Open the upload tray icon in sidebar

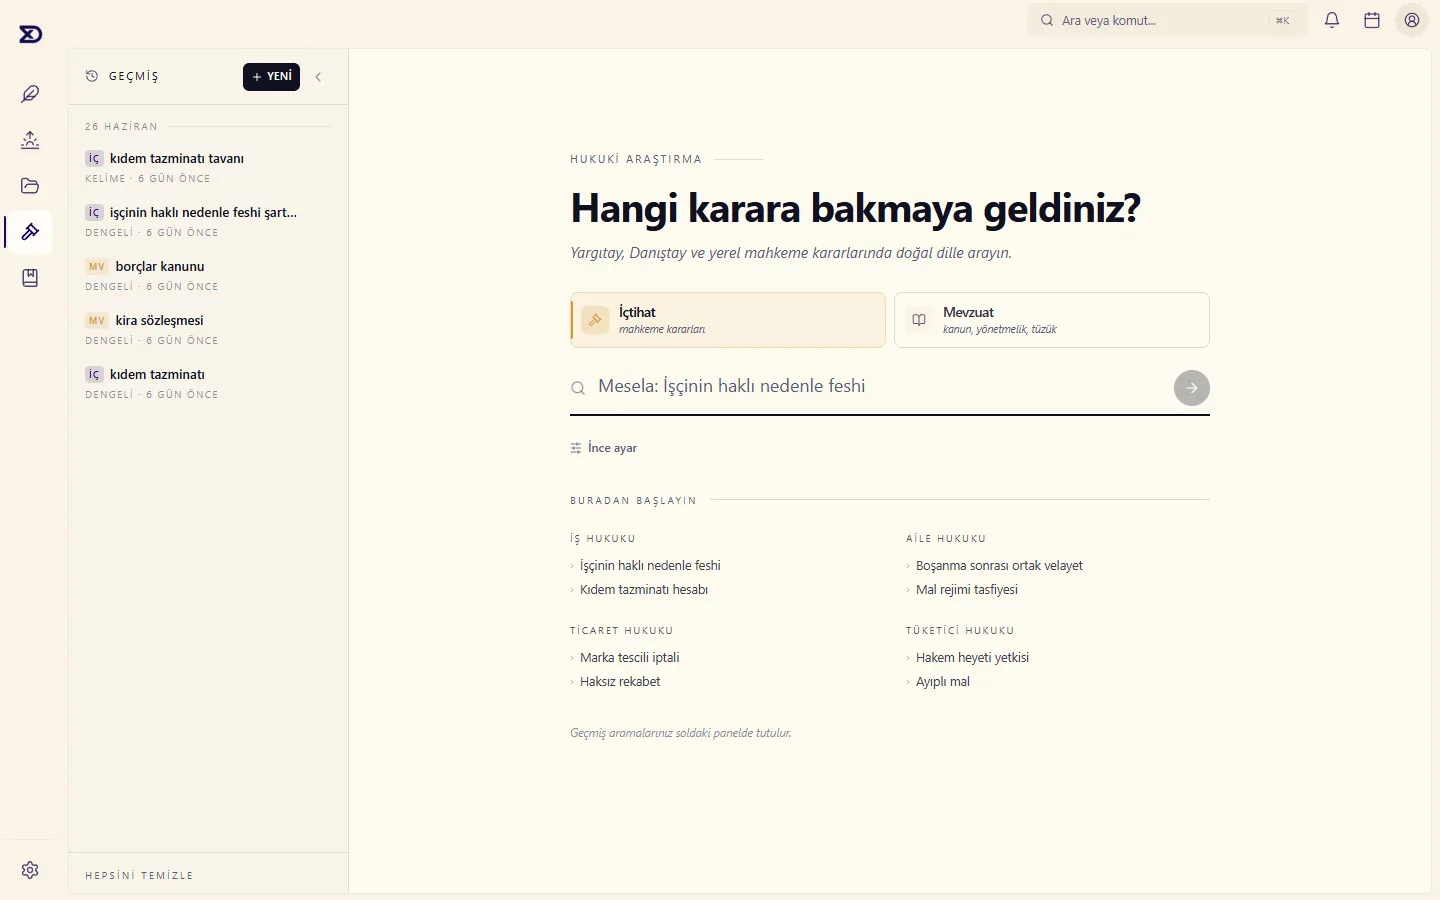[30, 140]
